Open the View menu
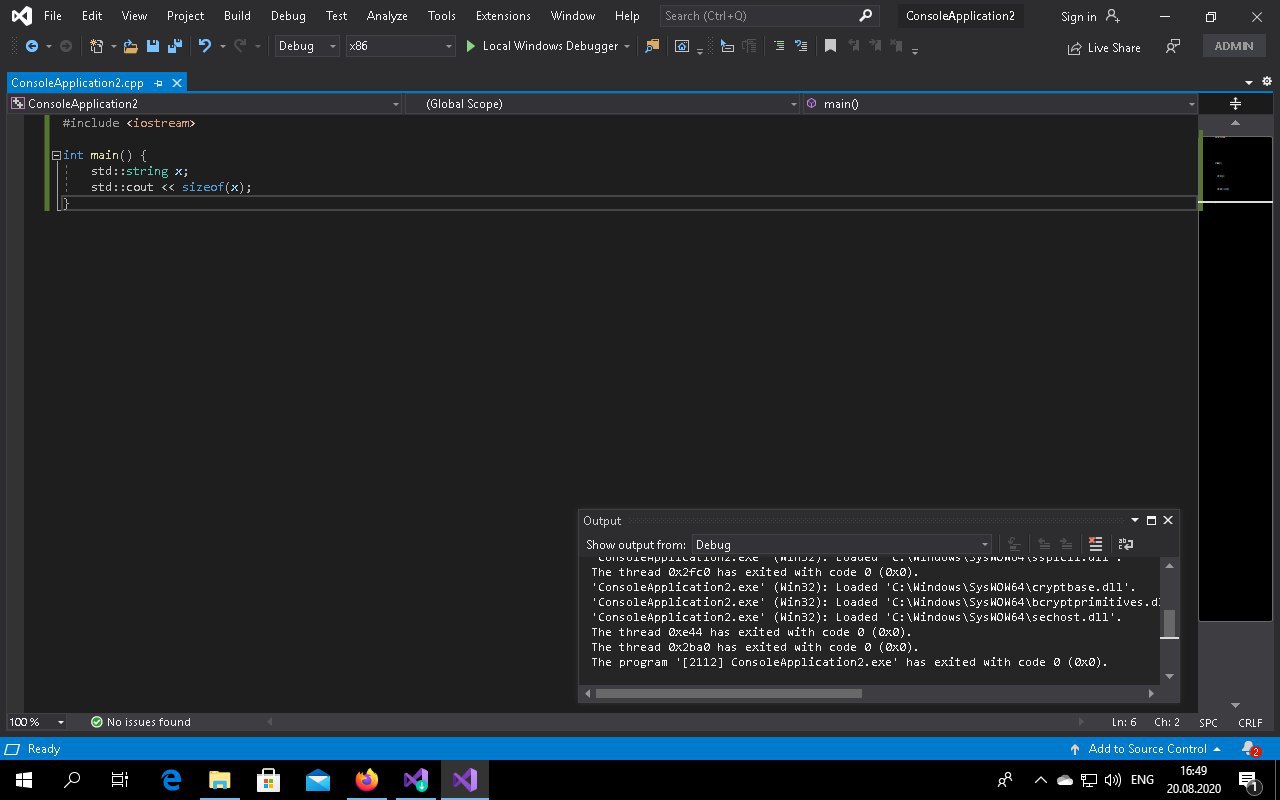 click(x=134, y=16)
